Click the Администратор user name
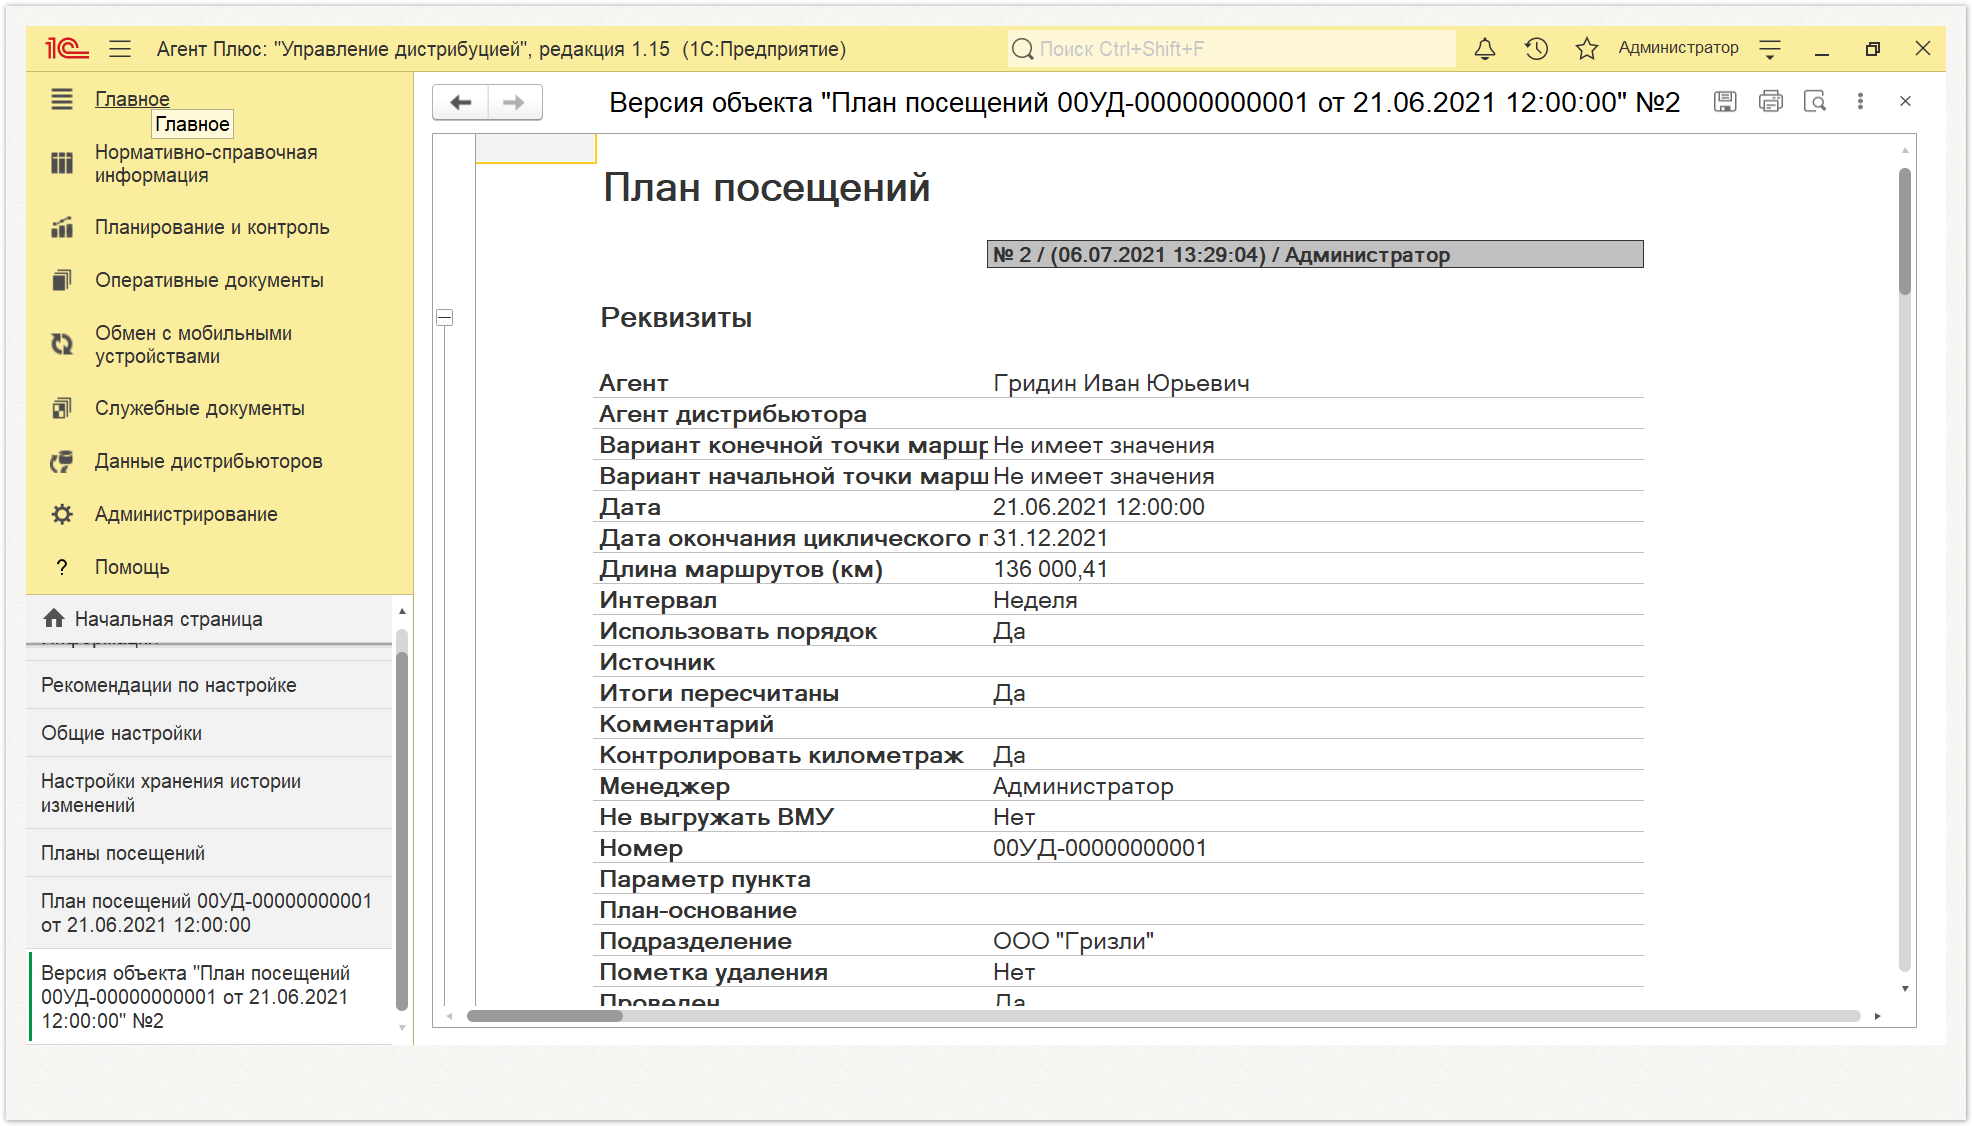Screen dimensions: 1972x1126 pos(1678,48)
